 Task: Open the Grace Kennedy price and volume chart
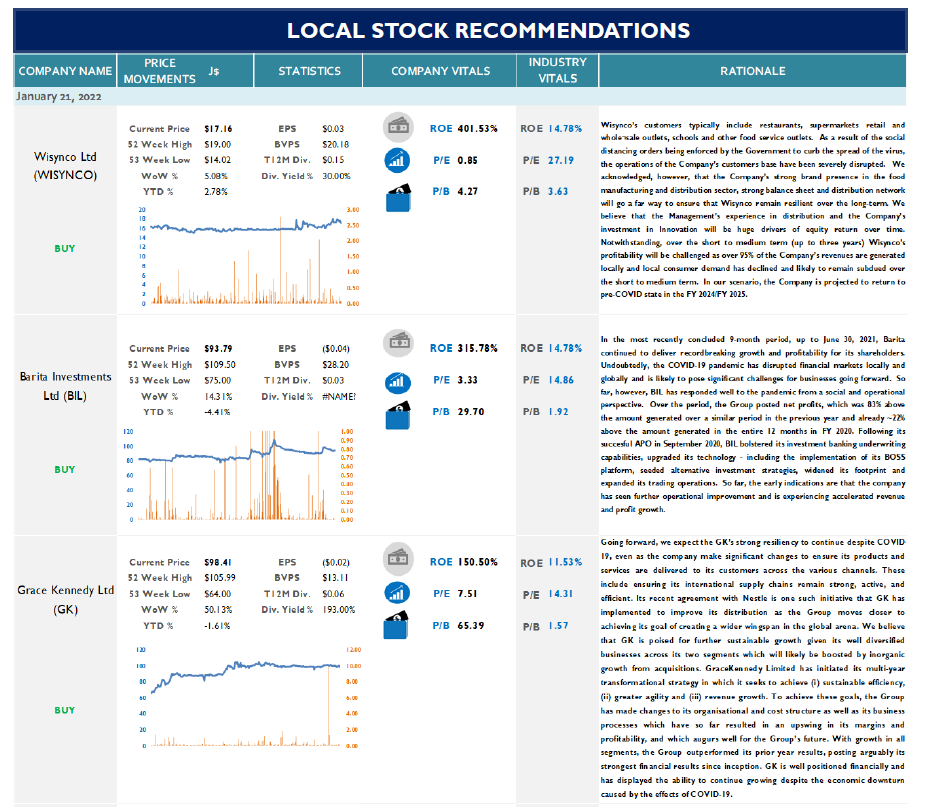248,697
